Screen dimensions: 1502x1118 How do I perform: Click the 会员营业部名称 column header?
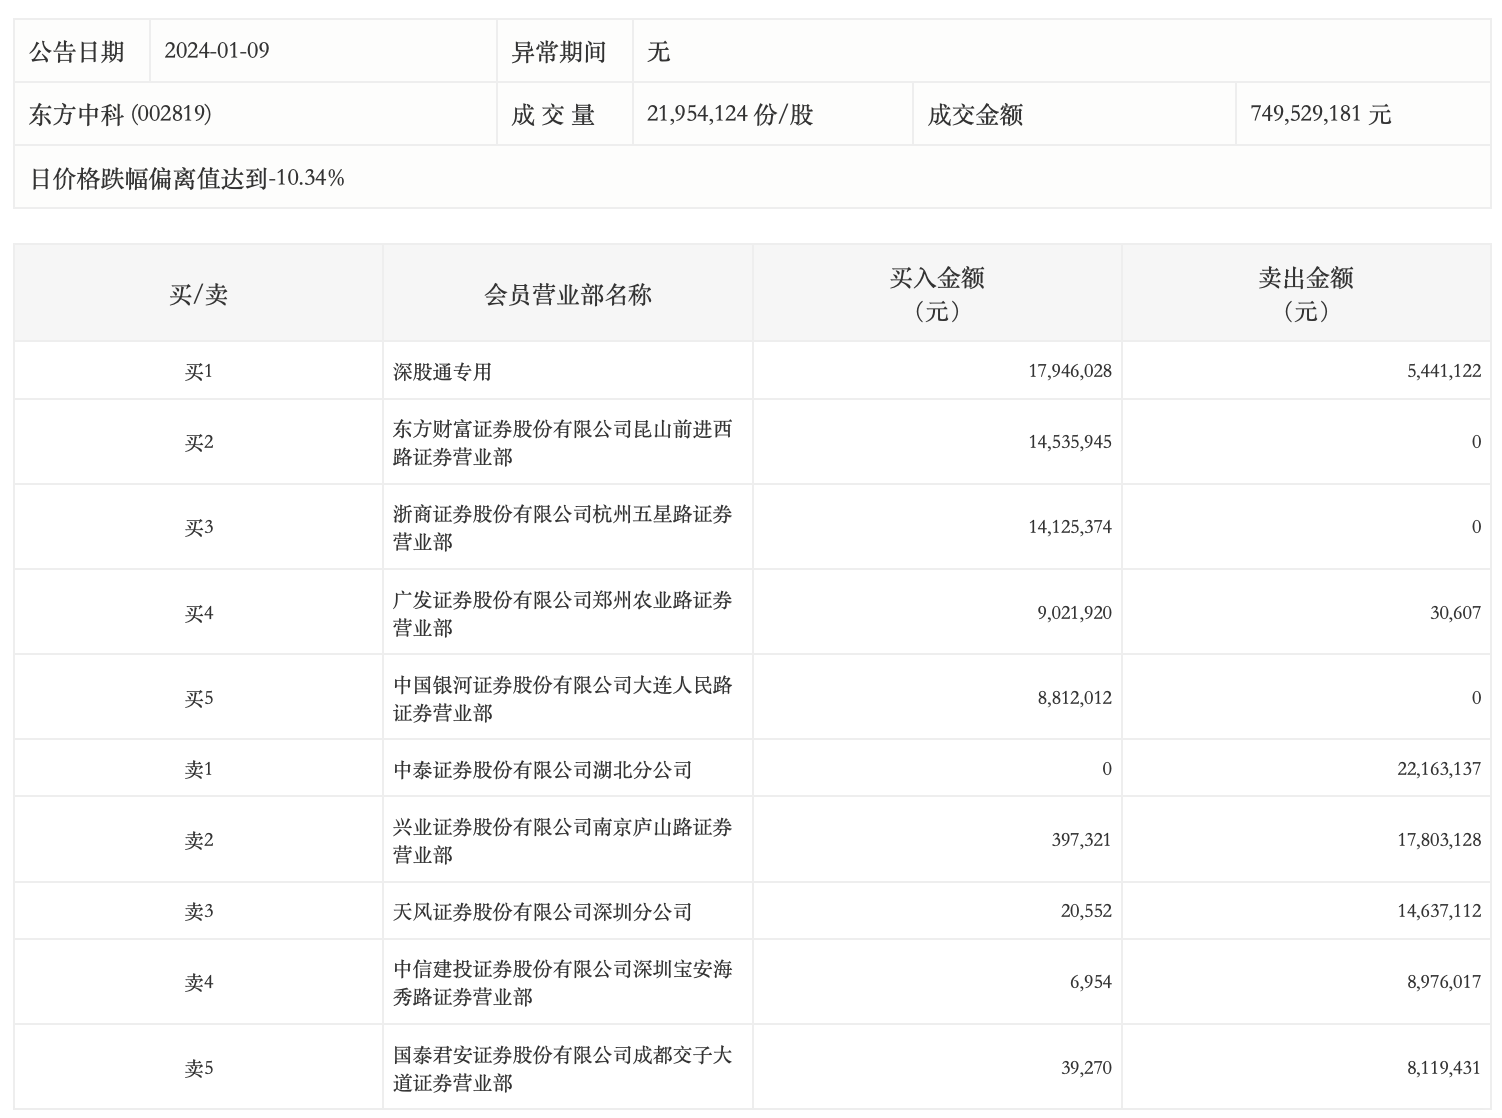(x=567, y=294)
